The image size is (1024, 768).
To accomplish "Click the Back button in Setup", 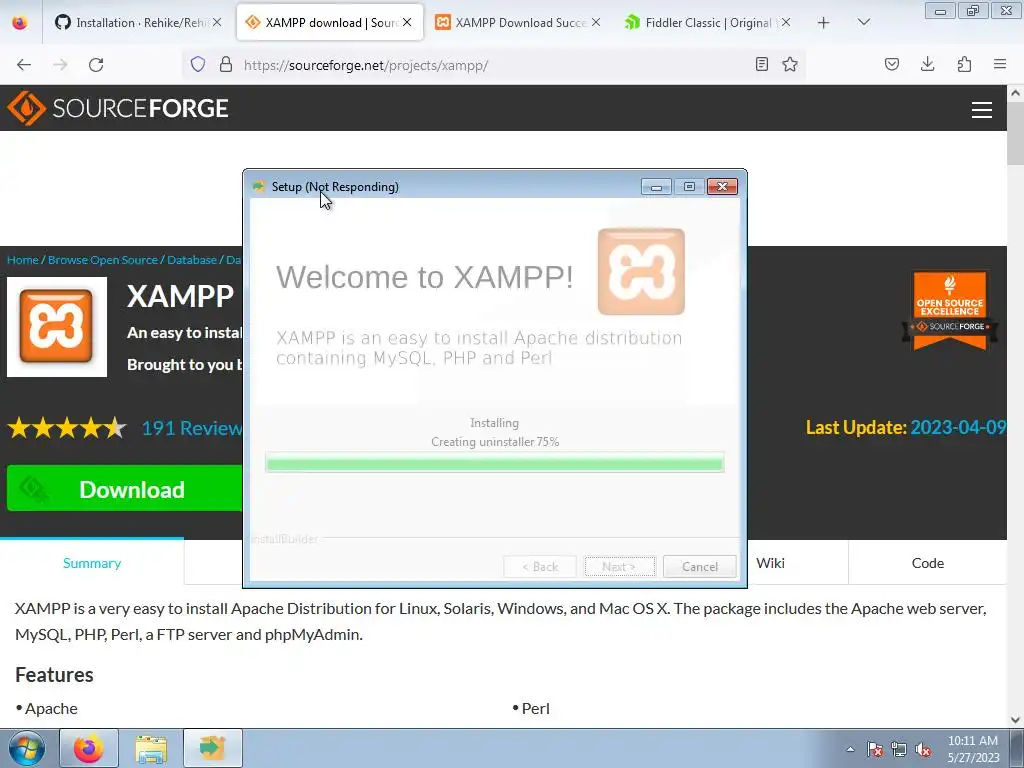I will click(539, 566).
